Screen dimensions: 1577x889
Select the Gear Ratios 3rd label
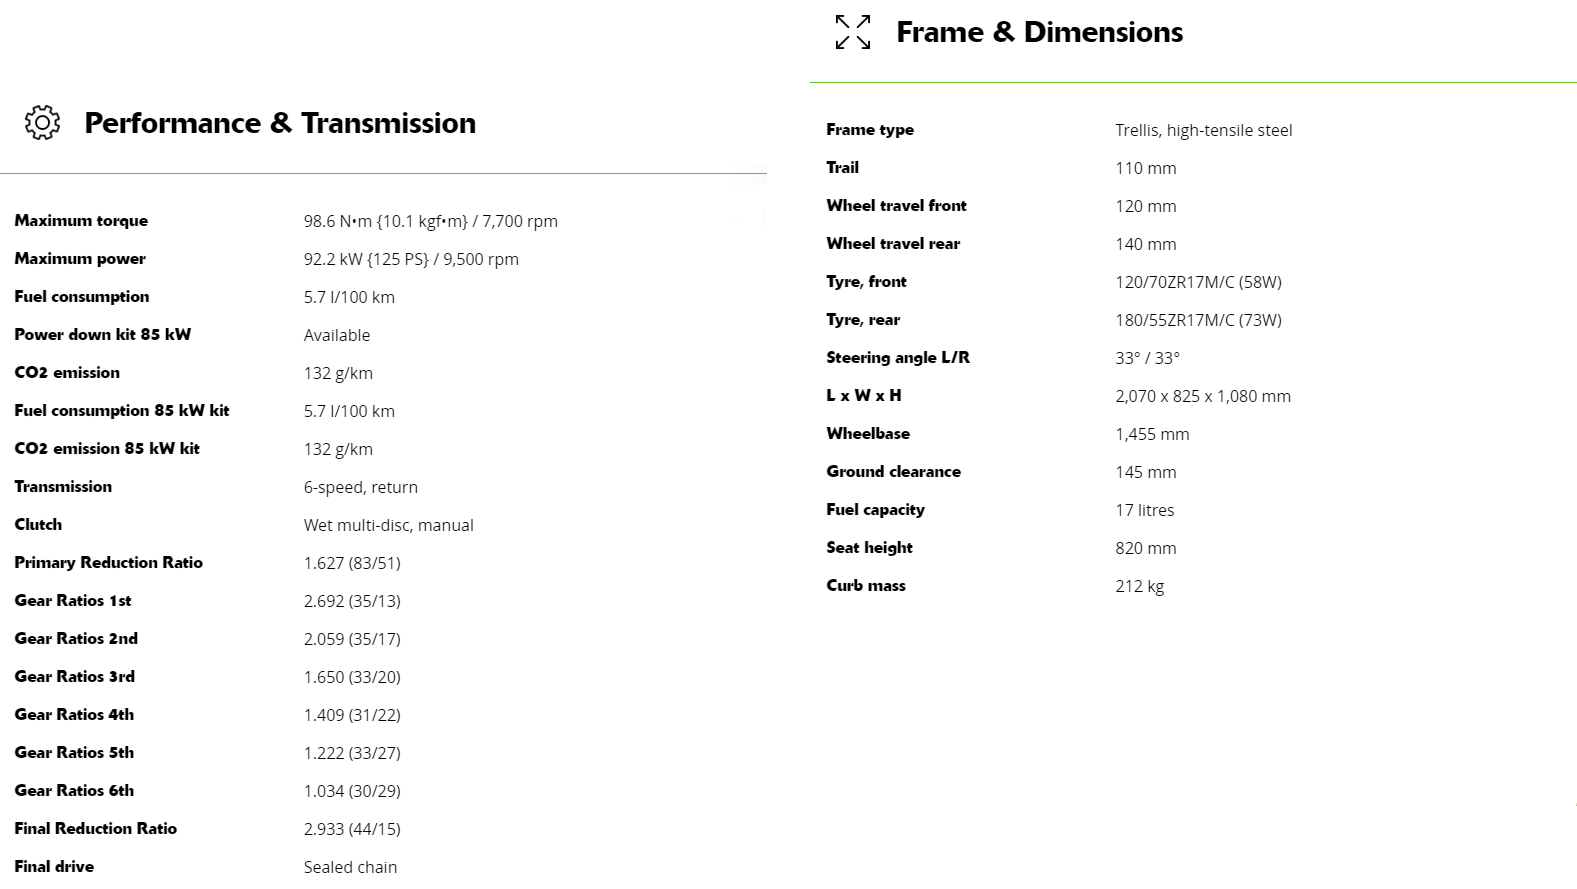pos(74,677)
